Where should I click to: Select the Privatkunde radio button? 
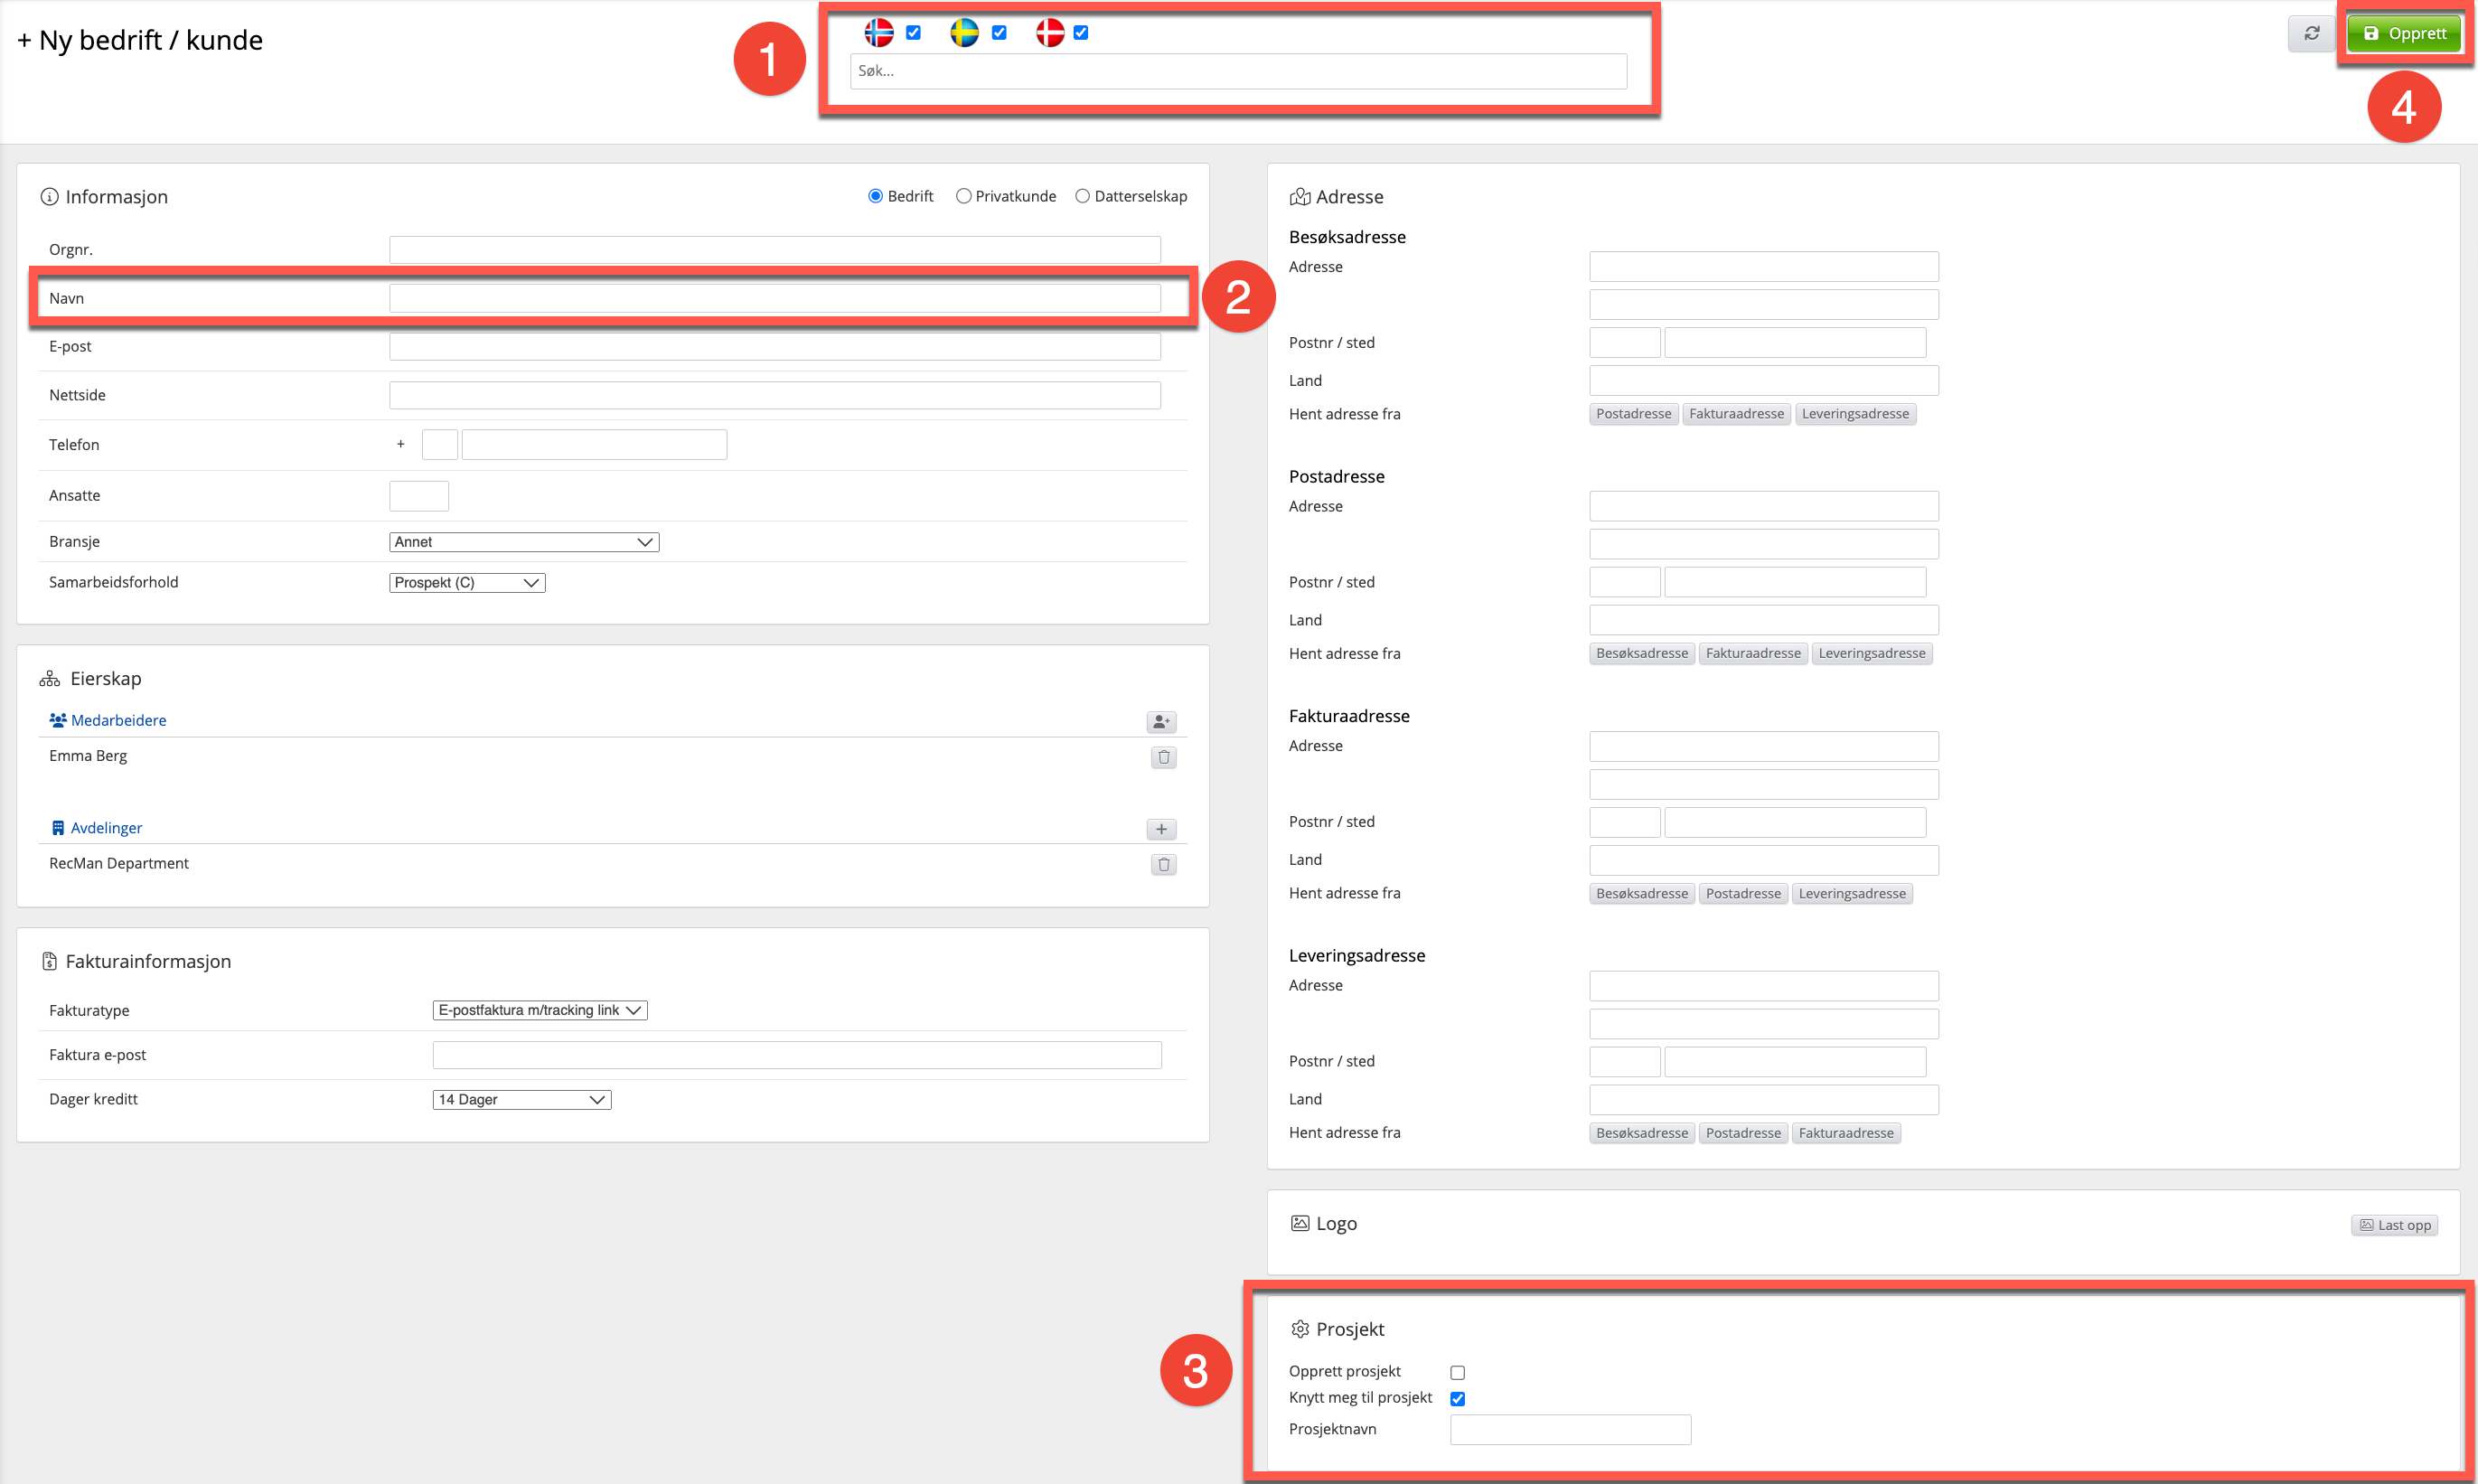[963, 196]
